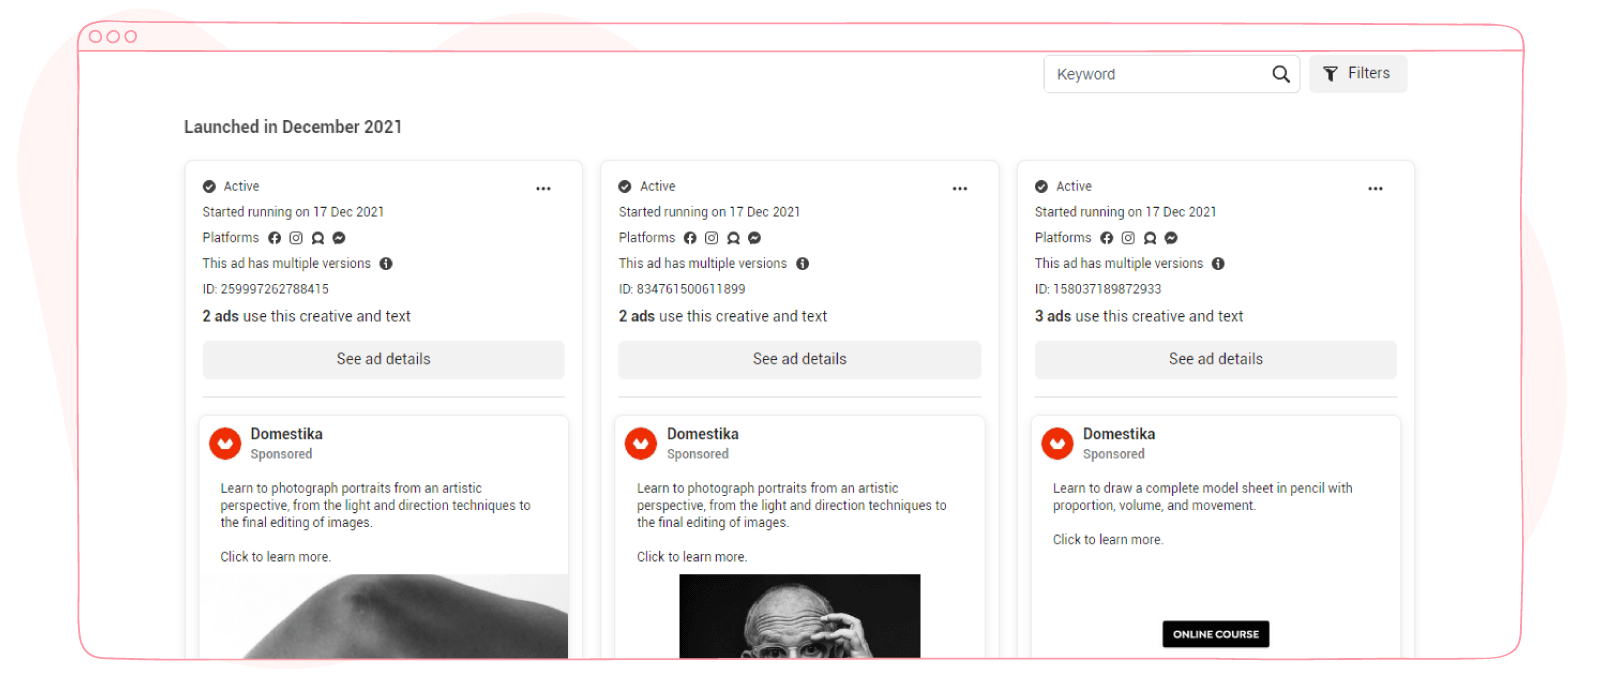
Task: Click the Messenger platform icon on third ad card
Action: pos(1170,238)
